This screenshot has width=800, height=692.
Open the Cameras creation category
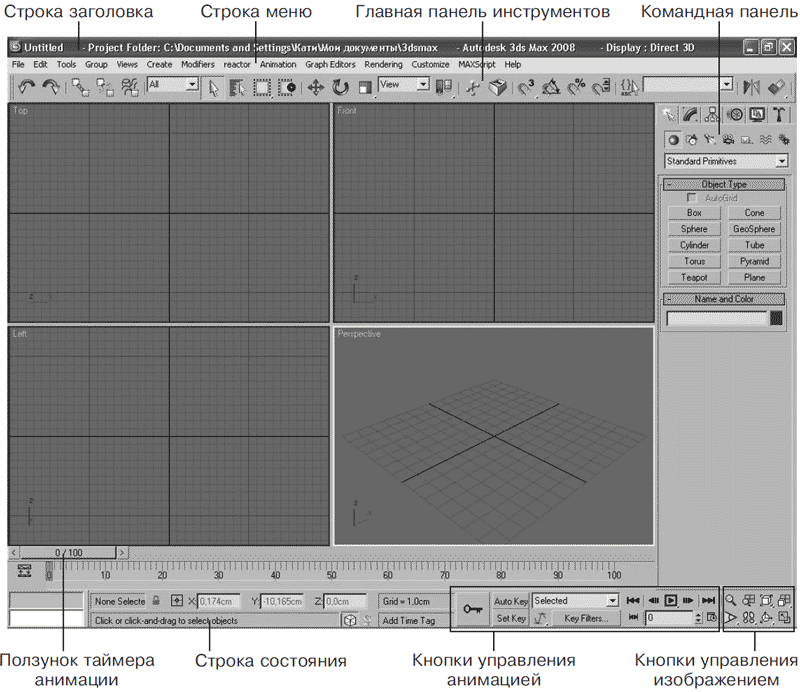pyautogui.click(x=728, y=139)
